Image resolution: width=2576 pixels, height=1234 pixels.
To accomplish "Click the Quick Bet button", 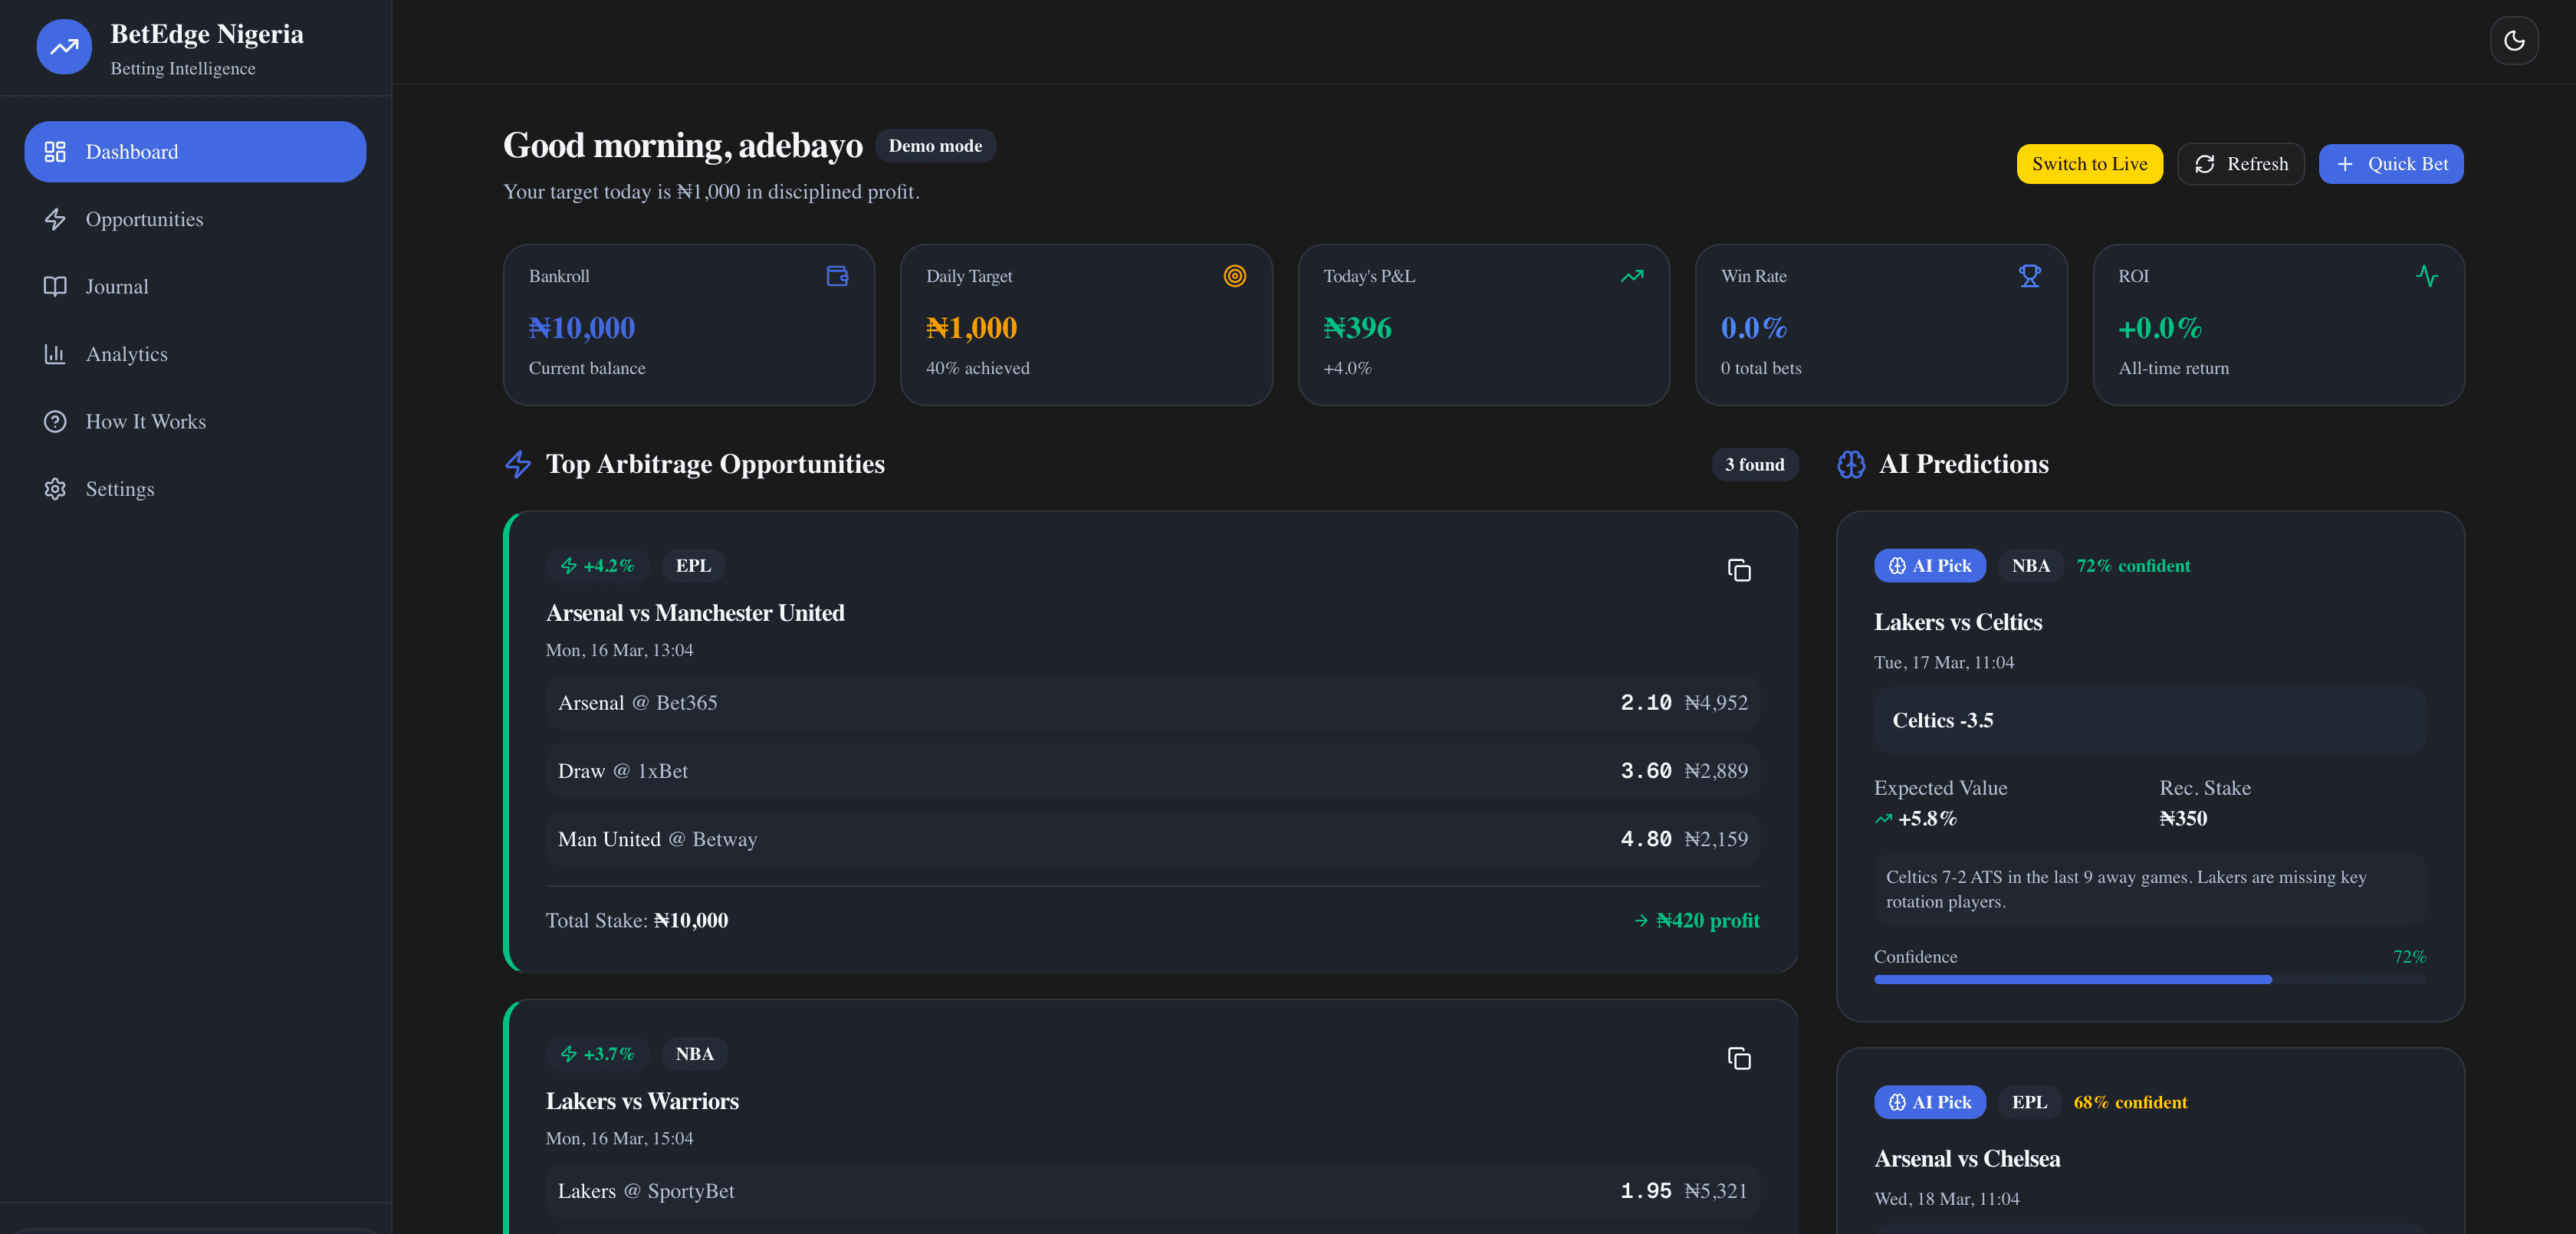I will 2391,163.
